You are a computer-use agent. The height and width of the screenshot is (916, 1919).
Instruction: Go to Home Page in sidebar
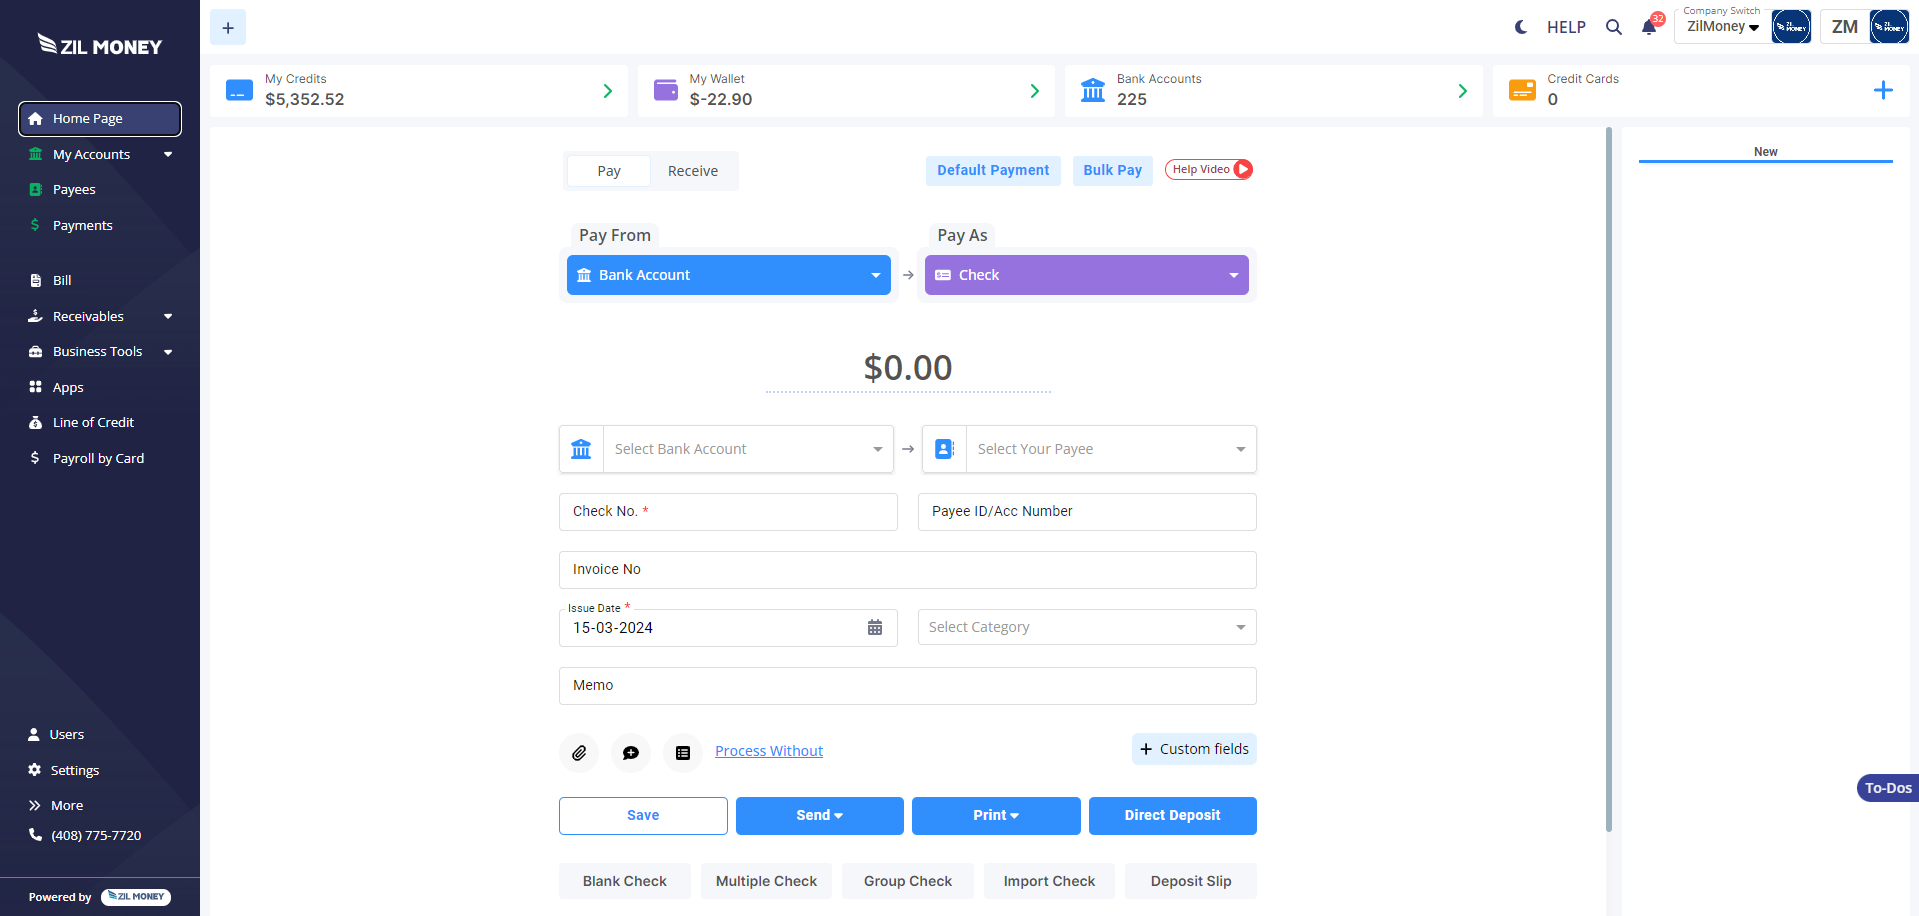(100, 118)
